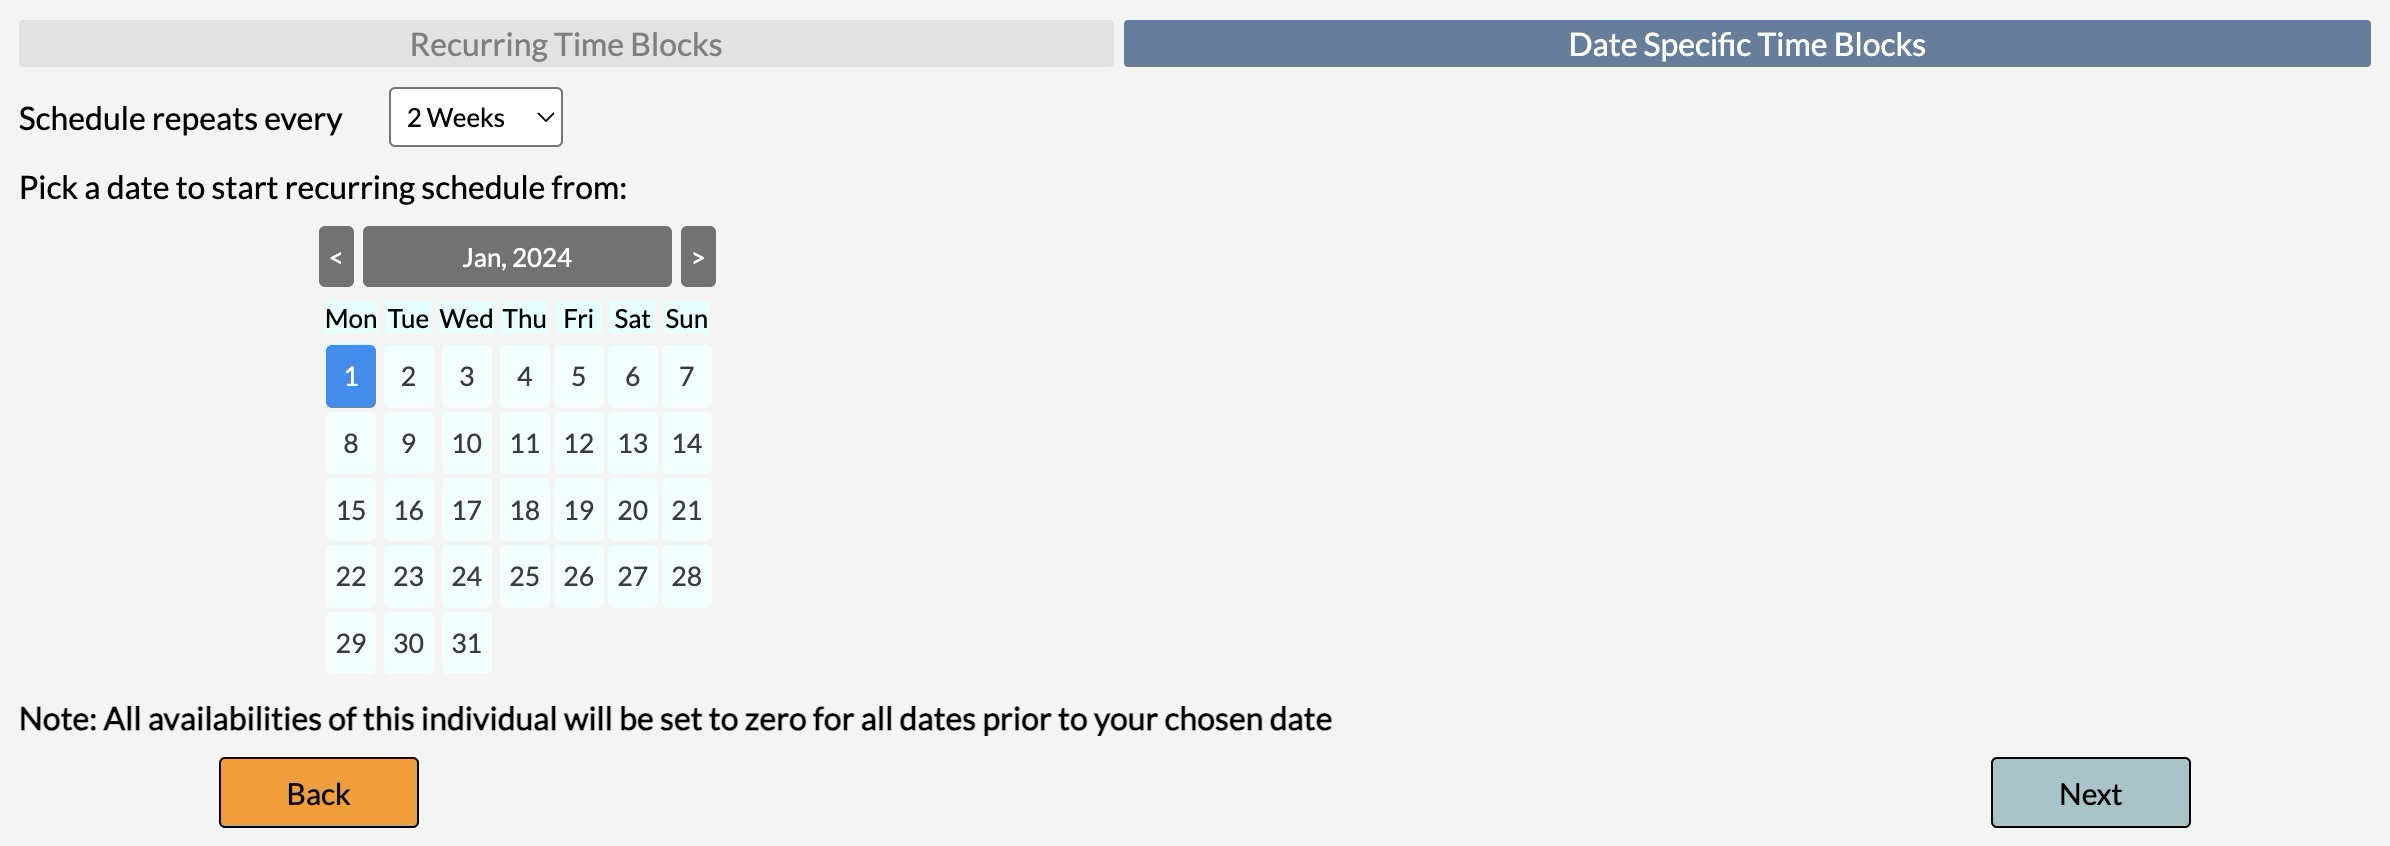This screenshot has height=846, width=2390.
Task: Select January 25 on the calendar
Action: pyautogui.click(x=524, y=576)
